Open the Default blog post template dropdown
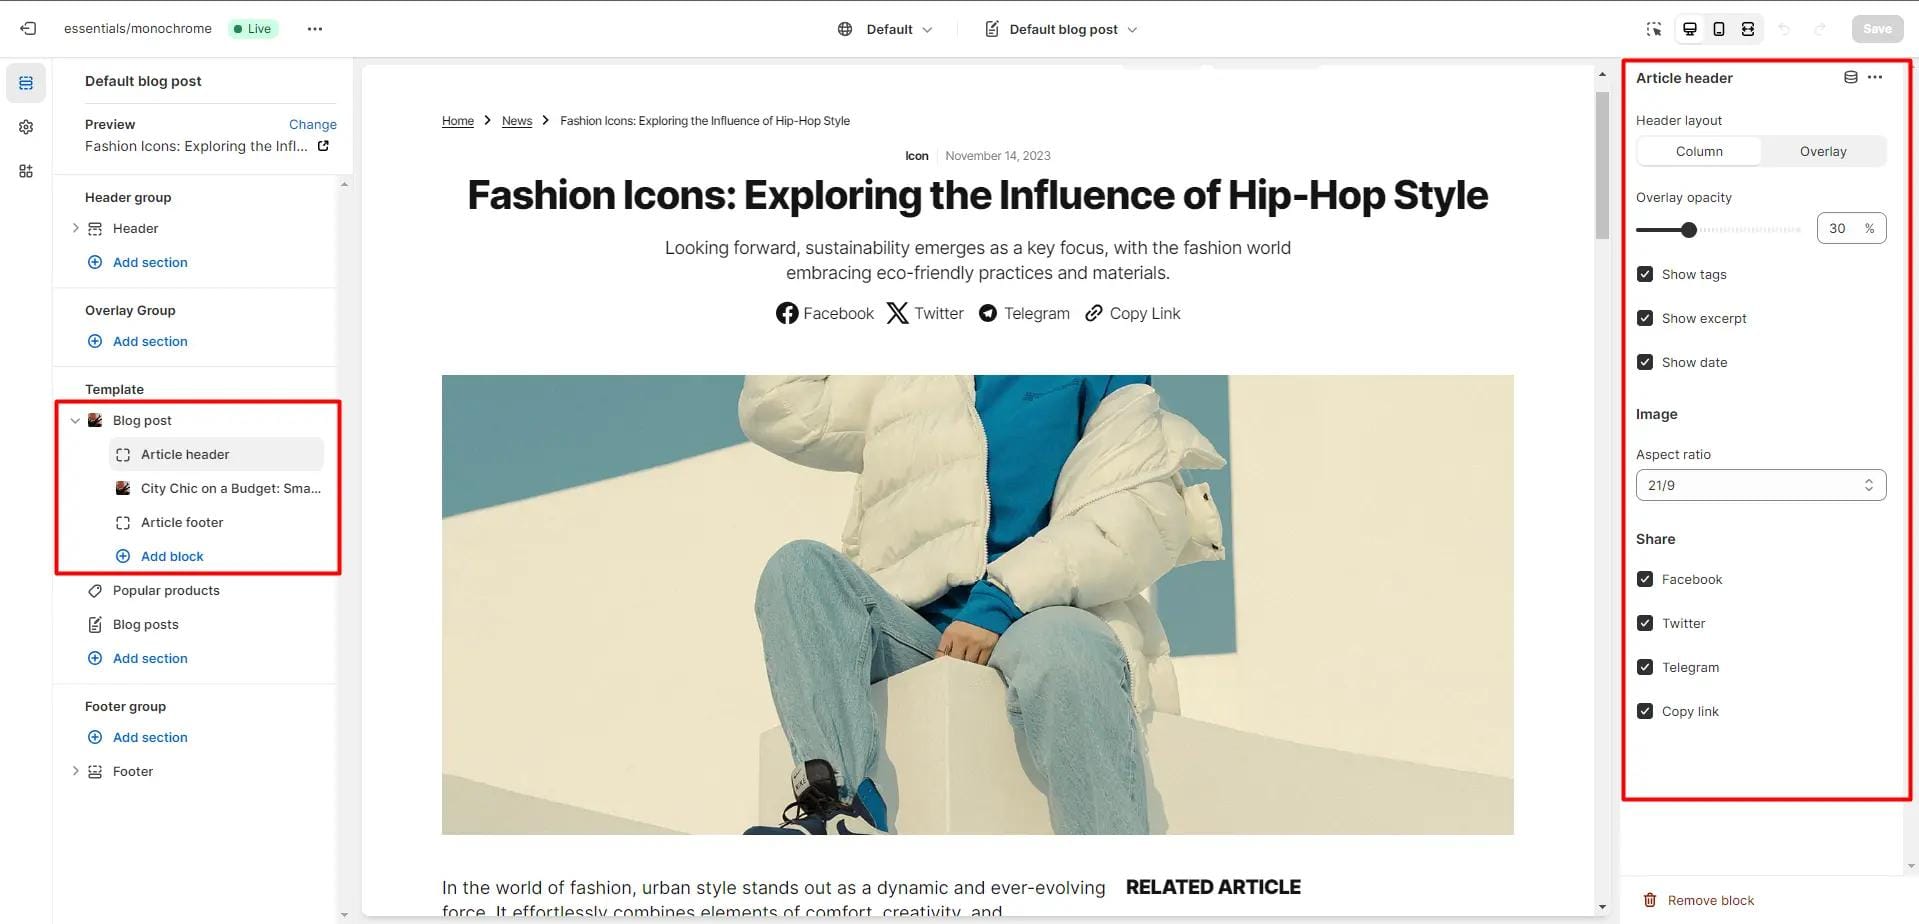 (1062, 29)
